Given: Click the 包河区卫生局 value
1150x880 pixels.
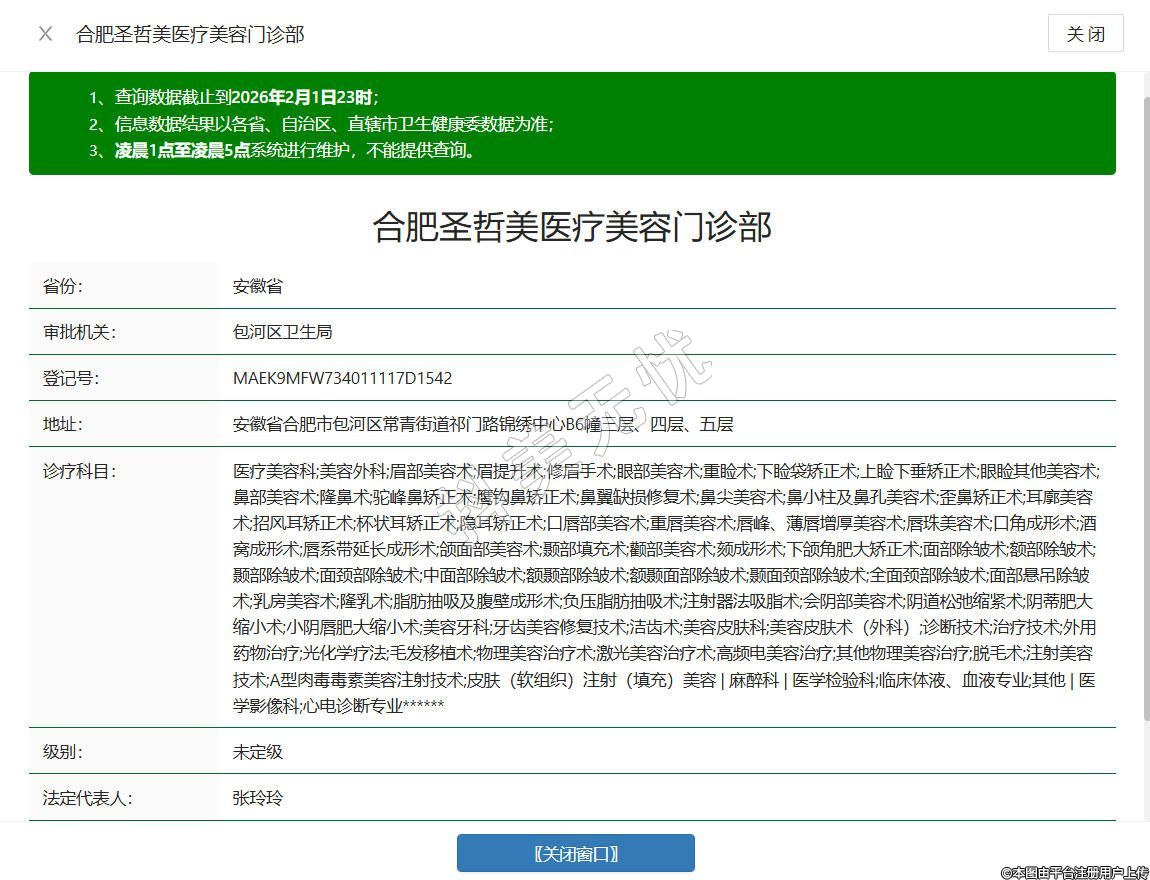Looking at the screenshot, I should click(x=282, y=332).
